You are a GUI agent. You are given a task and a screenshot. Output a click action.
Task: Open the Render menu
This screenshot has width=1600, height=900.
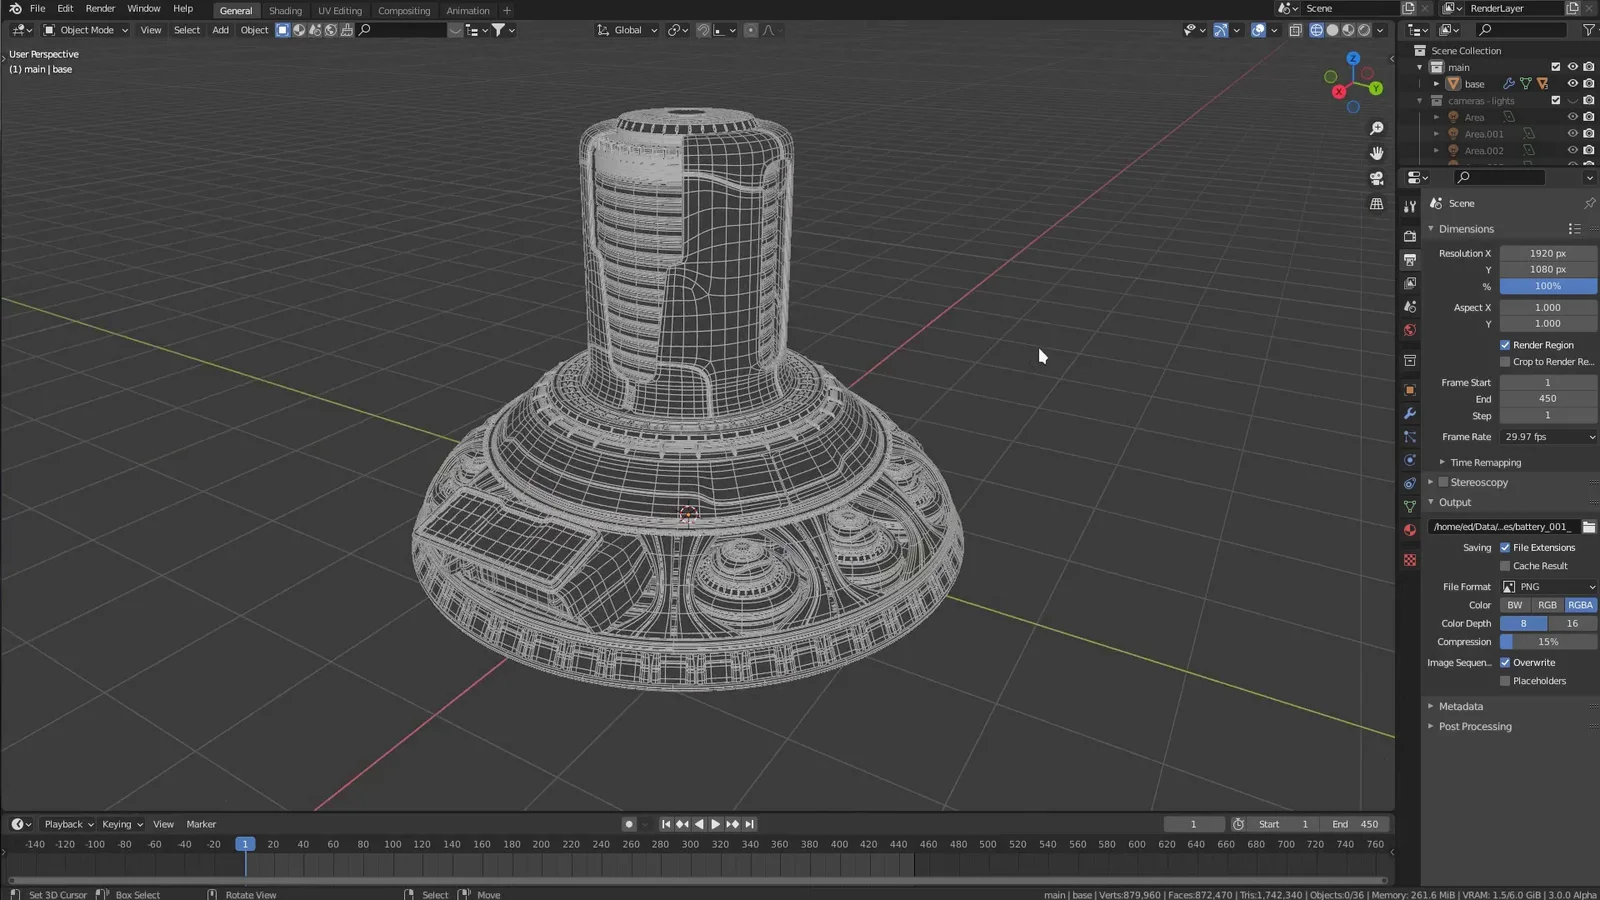pyautogui.click(x=100, y=8)
